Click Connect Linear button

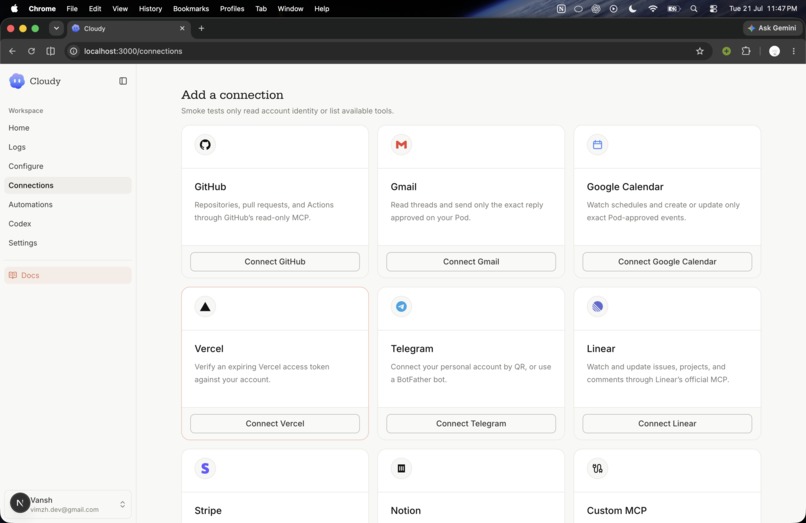[667, 423]
